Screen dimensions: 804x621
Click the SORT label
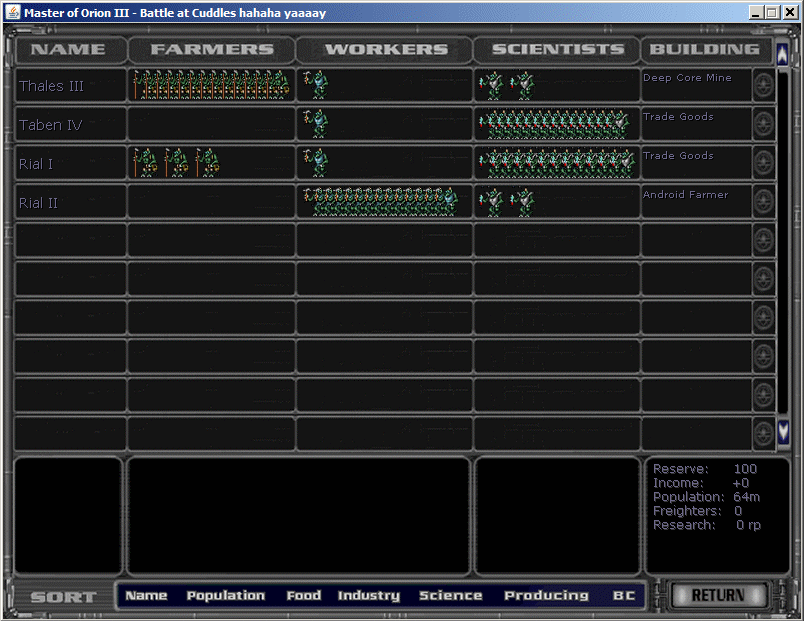63,597
